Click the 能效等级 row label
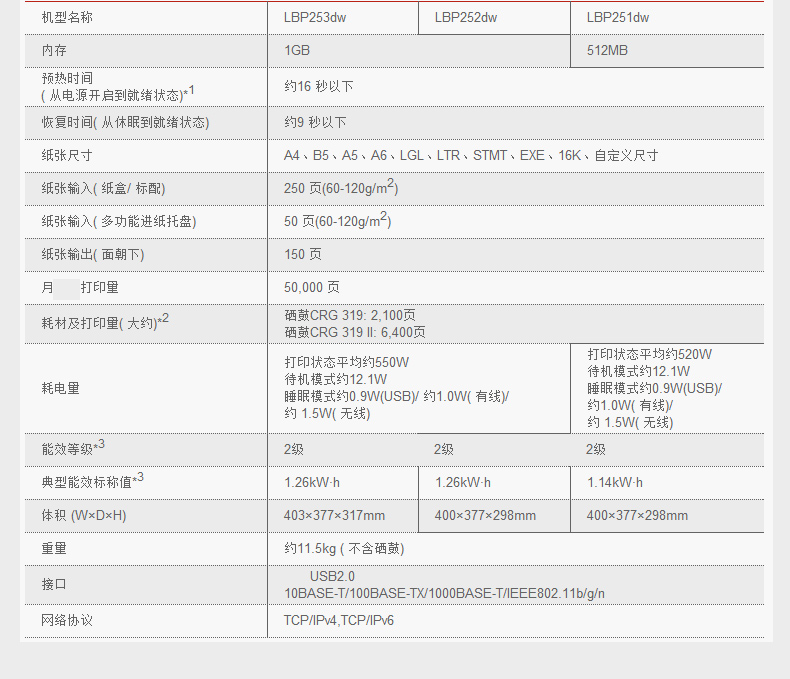 click(x=73, y=448)
